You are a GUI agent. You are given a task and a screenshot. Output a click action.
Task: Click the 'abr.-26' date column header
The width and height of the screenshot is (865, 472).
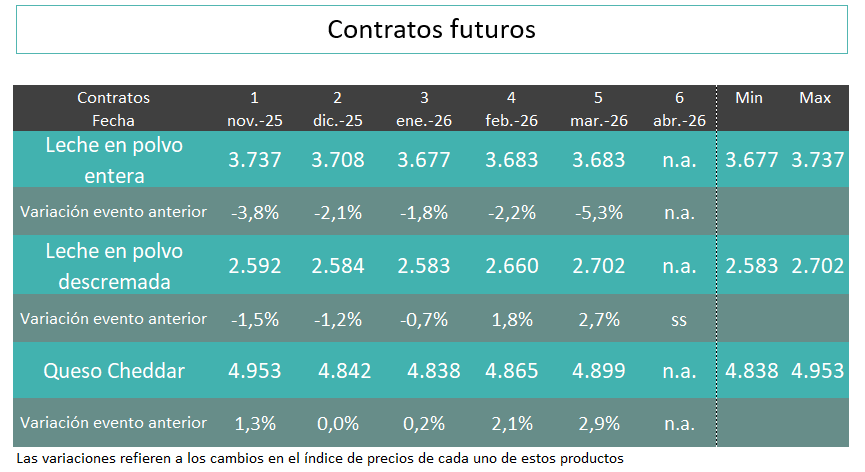[x=680, y=120]
